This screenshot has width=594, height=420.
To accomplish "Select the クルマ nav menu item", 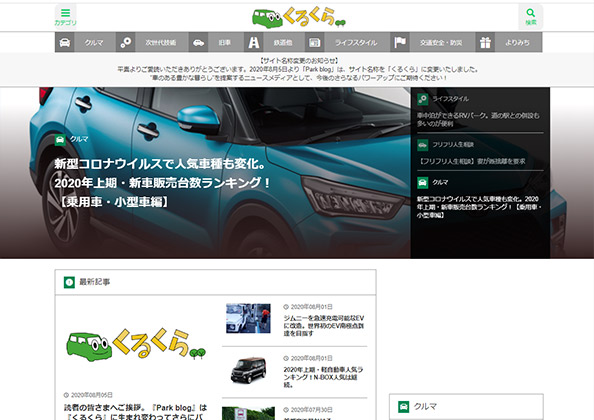I will [x=94, y=42].
